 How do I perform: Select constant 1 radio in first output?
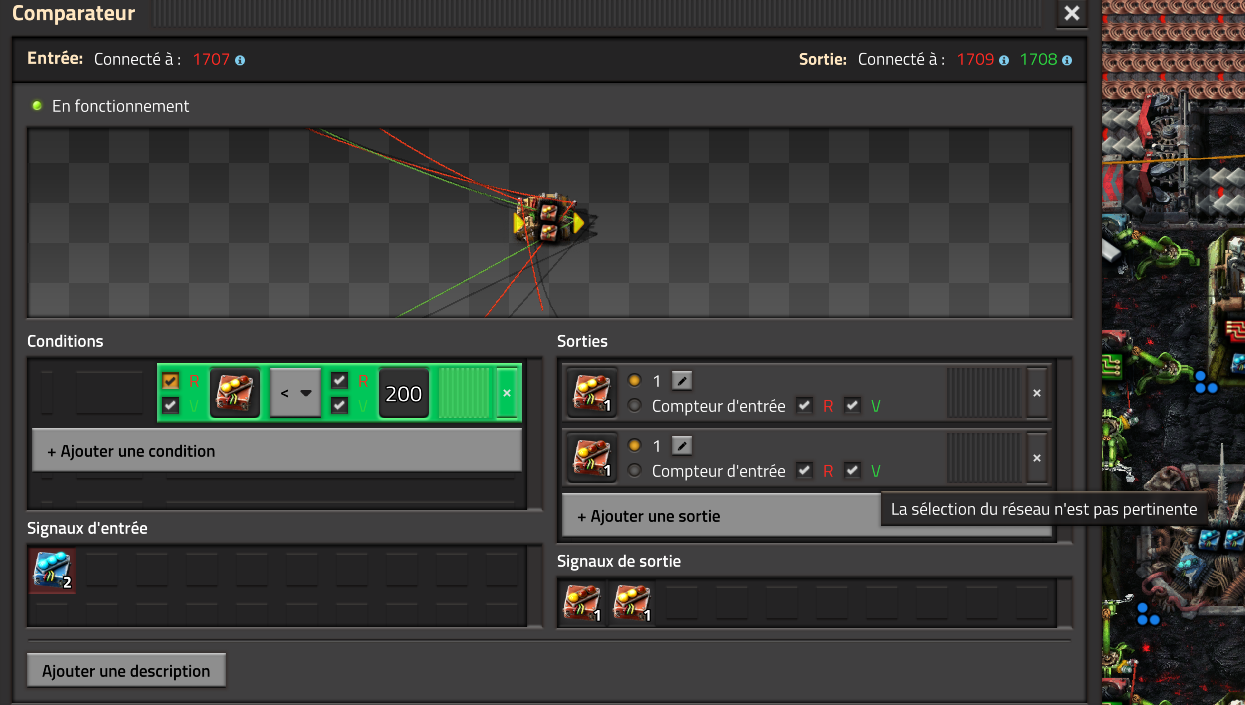(634, 381)
